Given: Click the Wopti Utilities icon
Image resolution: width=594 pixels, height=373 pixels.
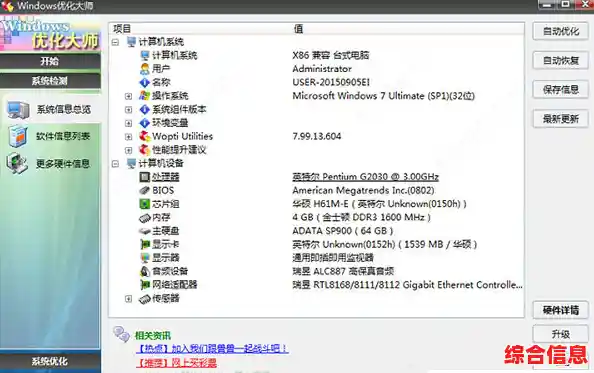Looking at the screenshot, I should [x=144, y=136].
